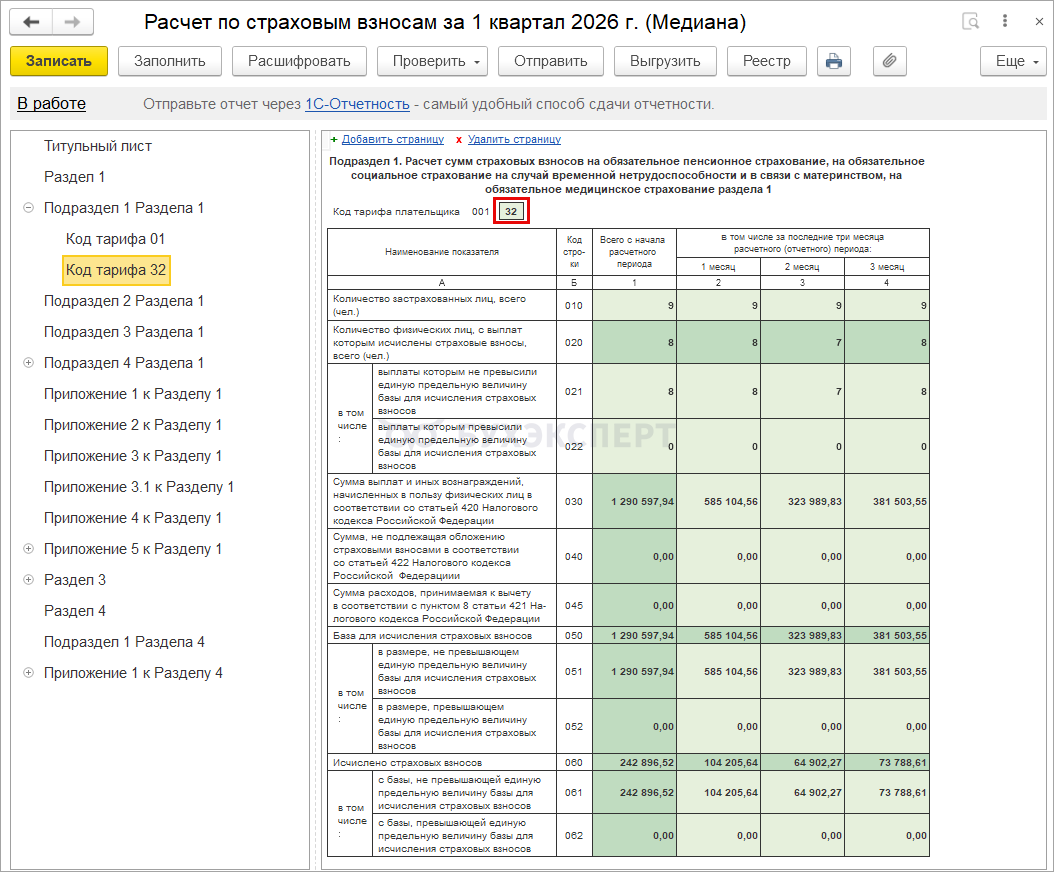Expand Подраздел 4 Раздела 1 node
1054x872 pixels.
(28, 363)
